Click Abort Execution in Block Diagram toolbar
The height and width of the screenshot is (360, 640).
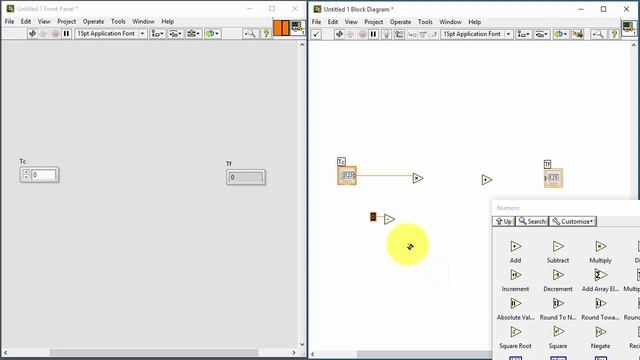(362, 34)
